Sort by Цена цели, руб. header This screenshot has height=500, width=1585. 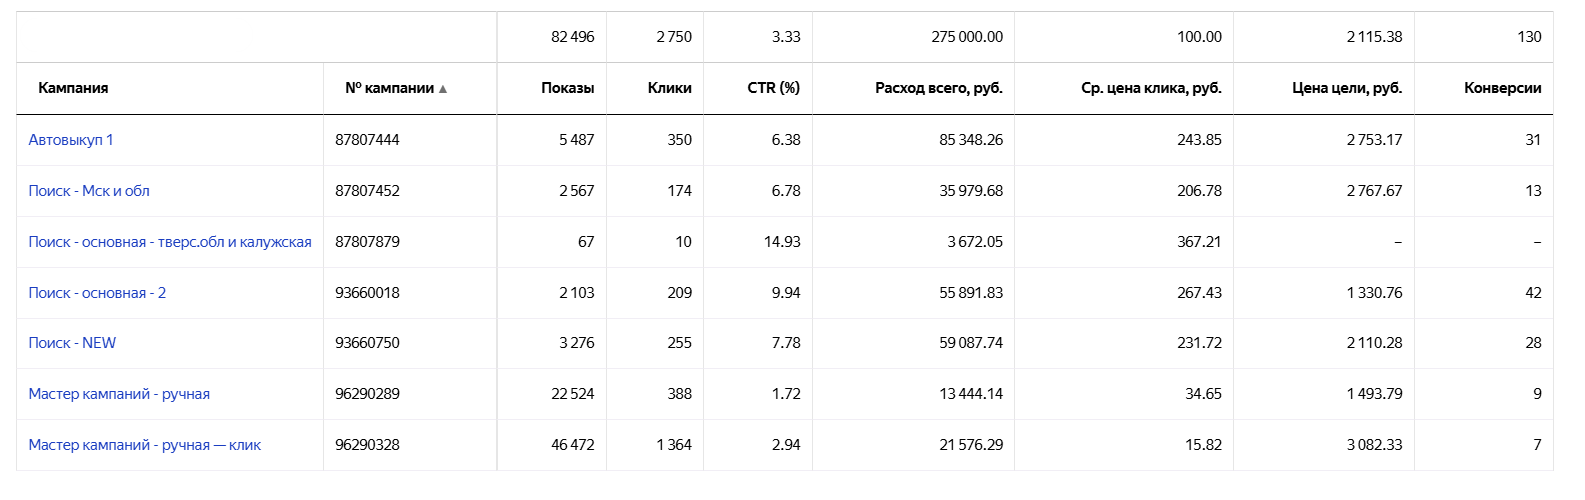(x=1347, y=88)
